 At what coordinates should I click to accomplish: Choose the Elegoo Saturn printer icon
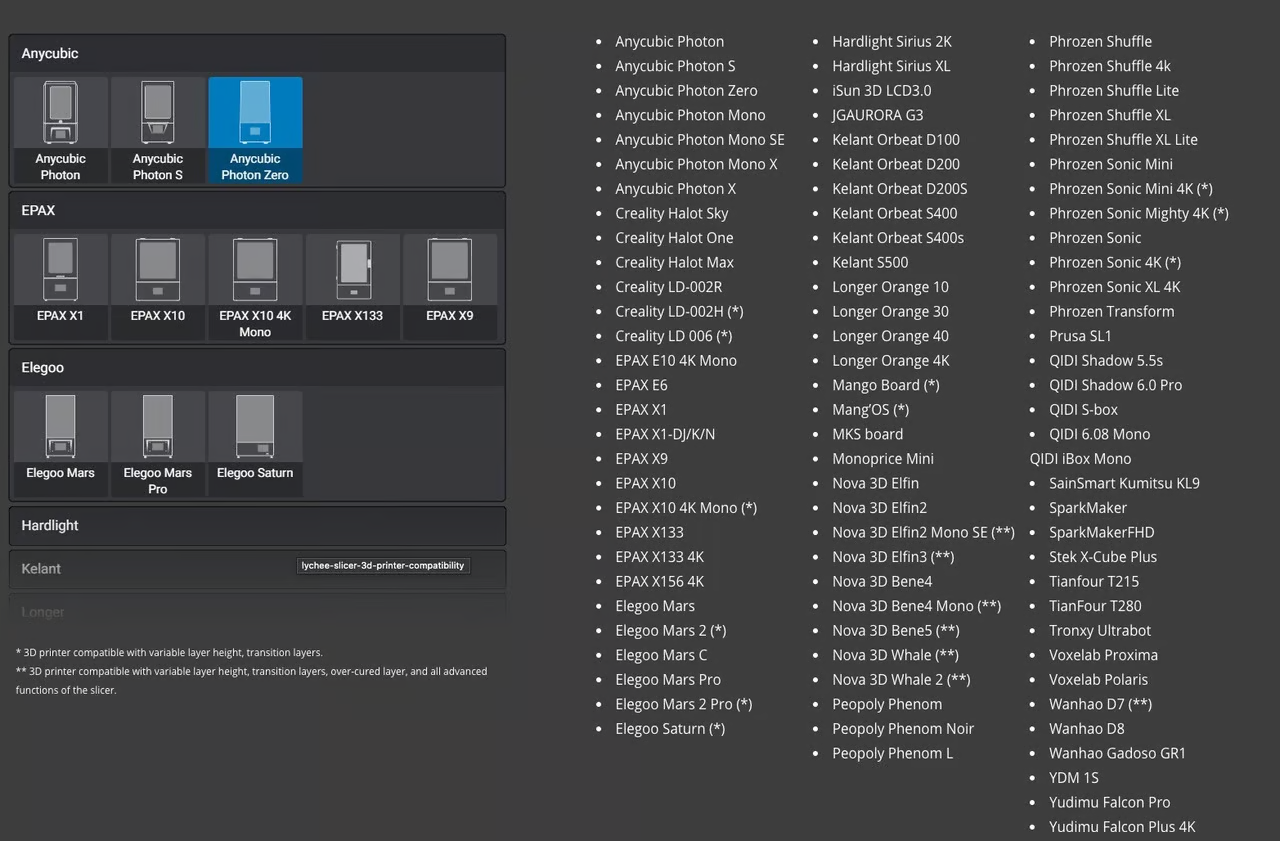255,443
